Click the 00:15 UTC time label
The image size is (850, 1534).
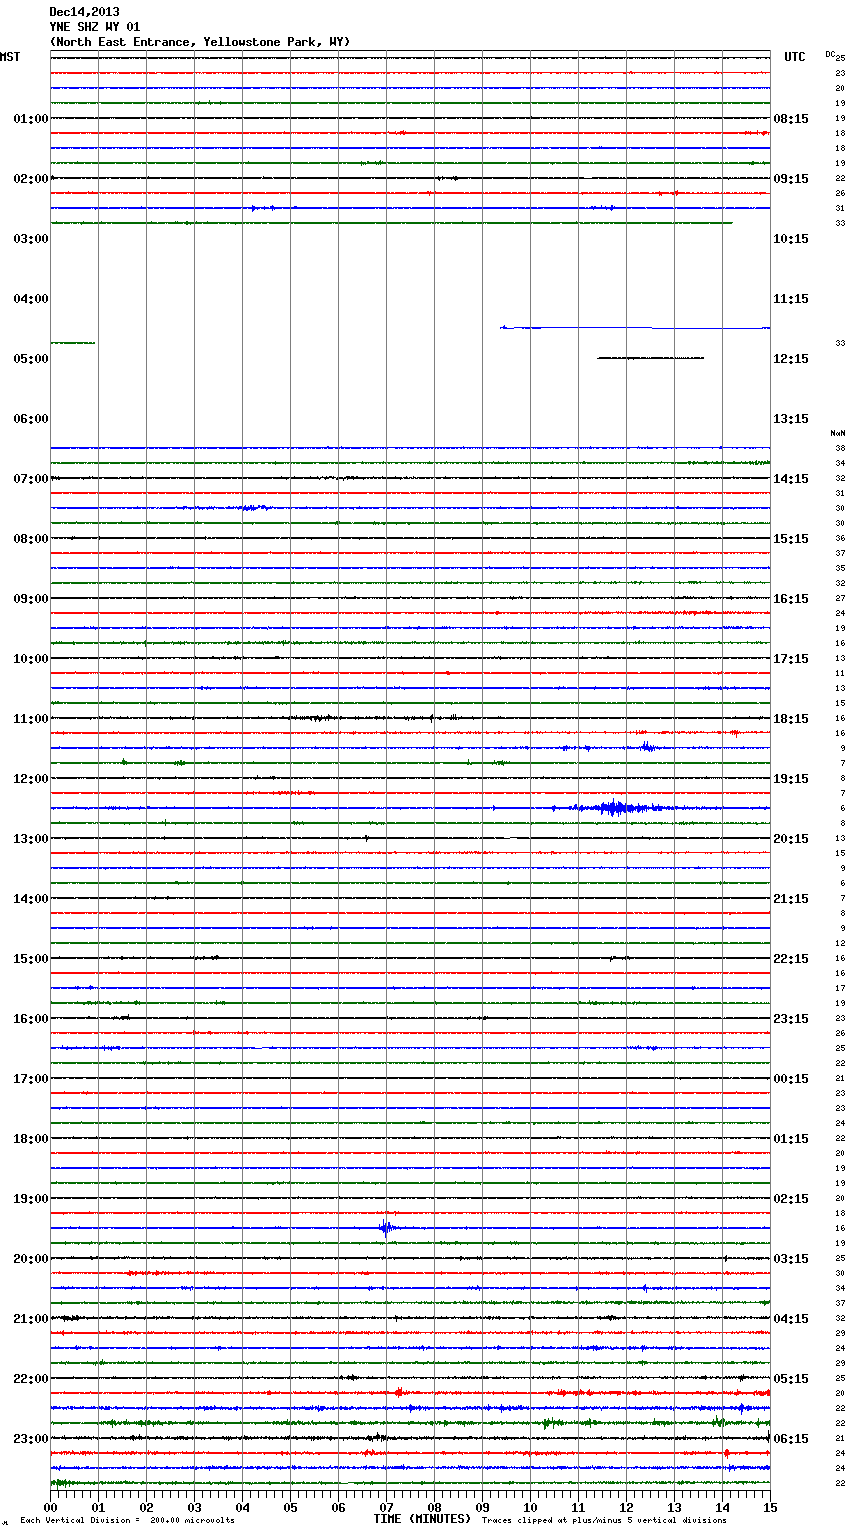point(791,1079)
